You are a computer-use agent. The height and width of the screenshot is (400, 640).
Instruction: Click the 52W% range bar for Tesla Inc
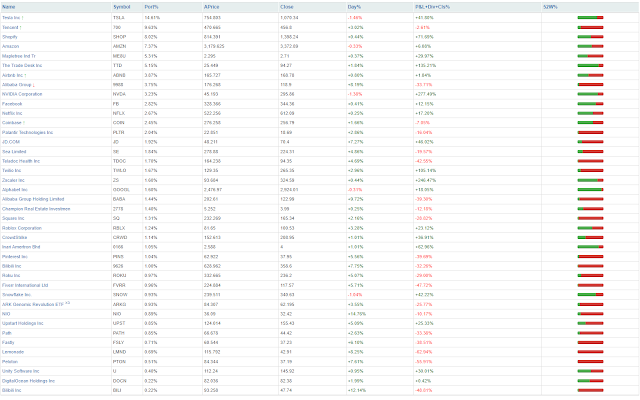click(590, 18)
